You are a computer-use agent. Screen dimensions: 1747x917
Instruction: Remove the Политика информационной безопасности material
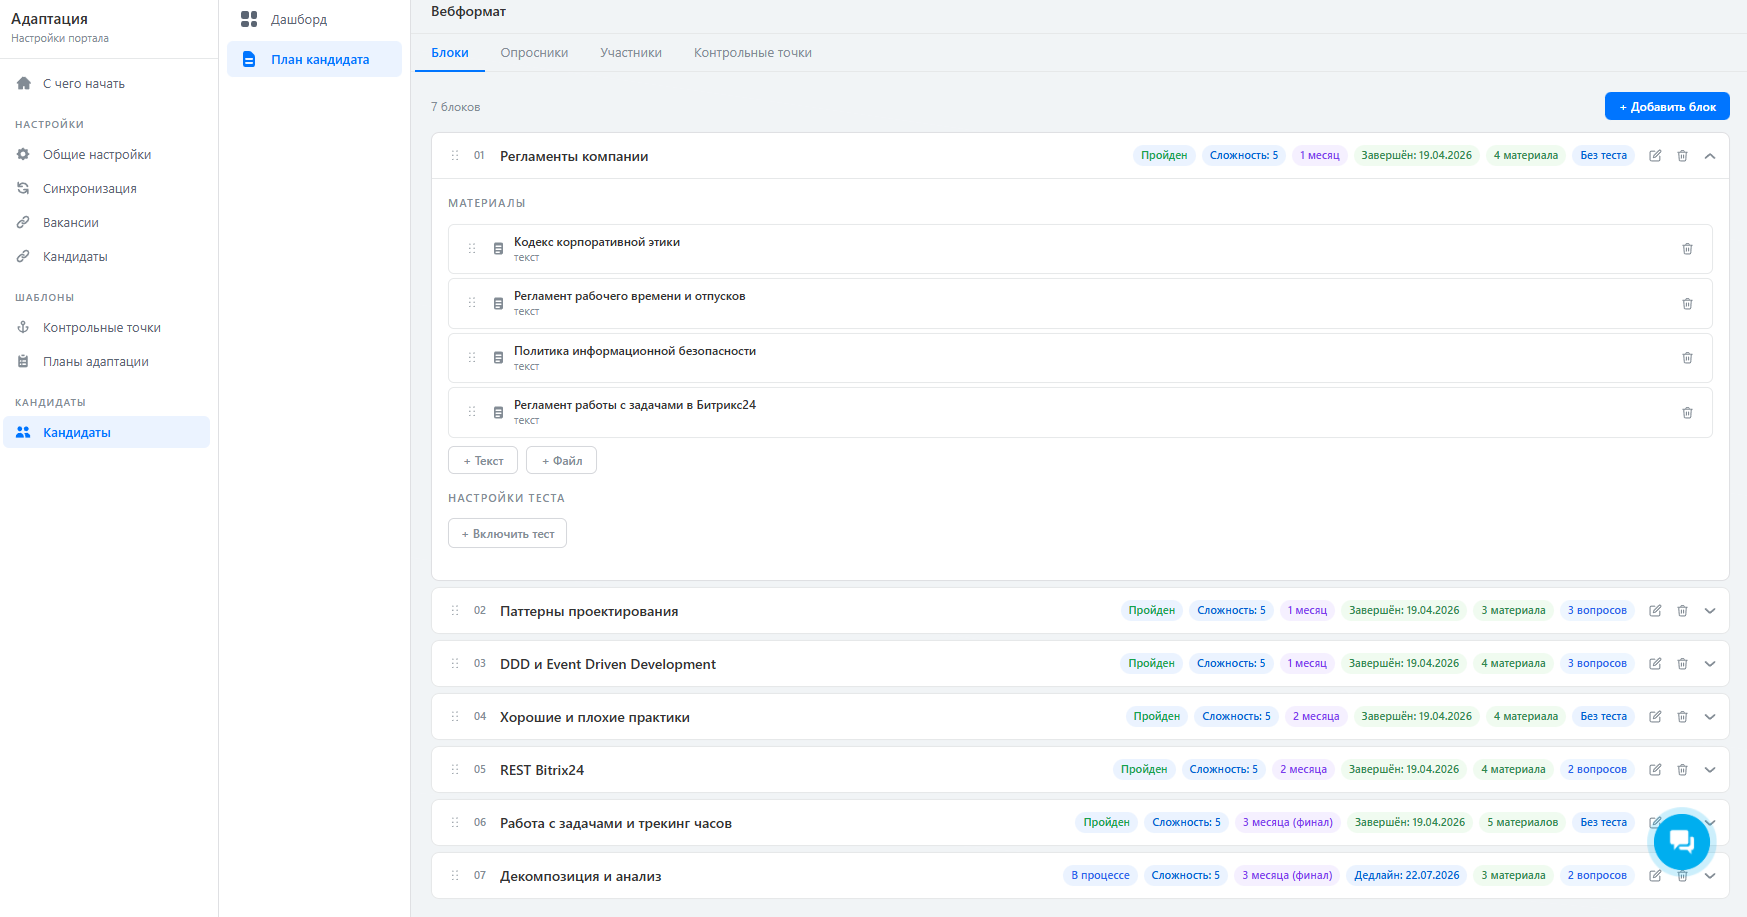pos(1687,358)
